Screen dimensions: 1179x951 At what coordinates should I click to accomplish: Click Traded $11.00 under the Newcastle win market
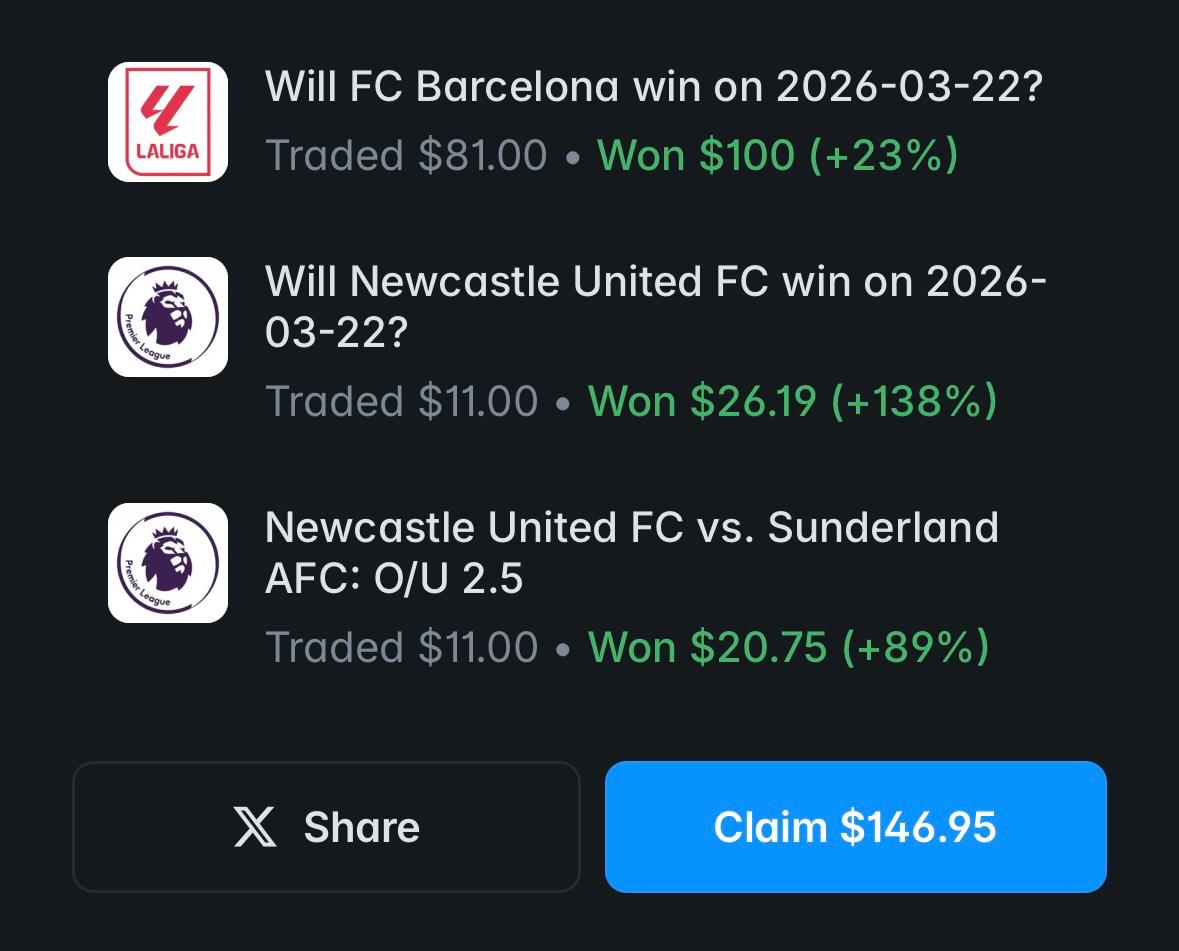click(x=402, y=401)
